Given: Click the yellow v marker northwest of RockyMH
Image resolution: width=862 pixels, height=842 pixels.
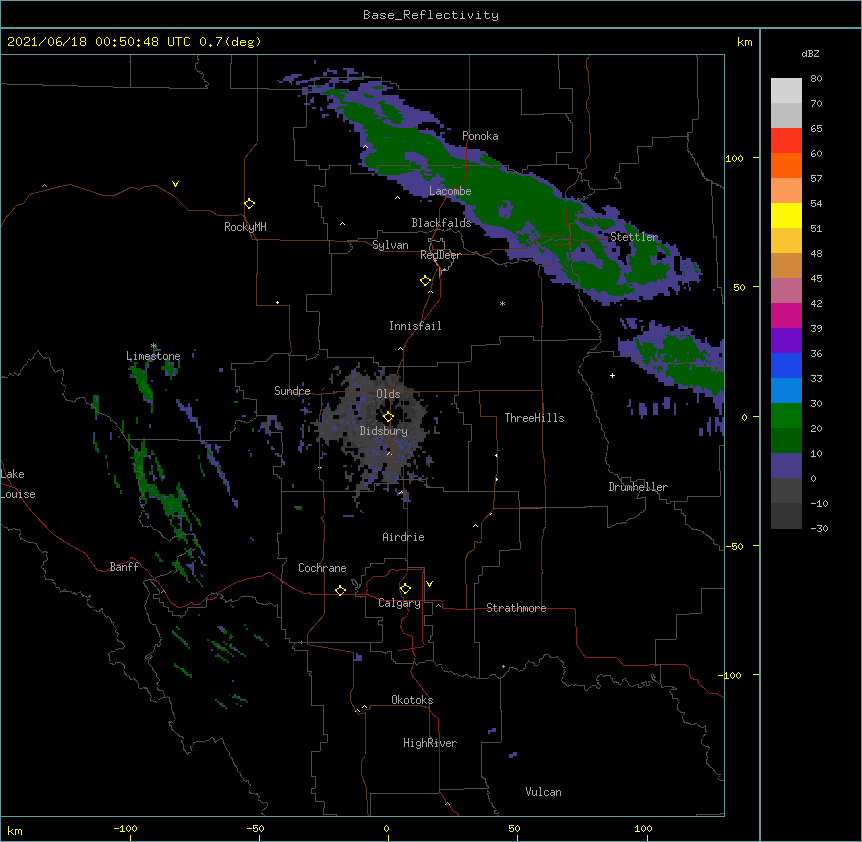Looking at the screenshot, I should tap(175, 184).
